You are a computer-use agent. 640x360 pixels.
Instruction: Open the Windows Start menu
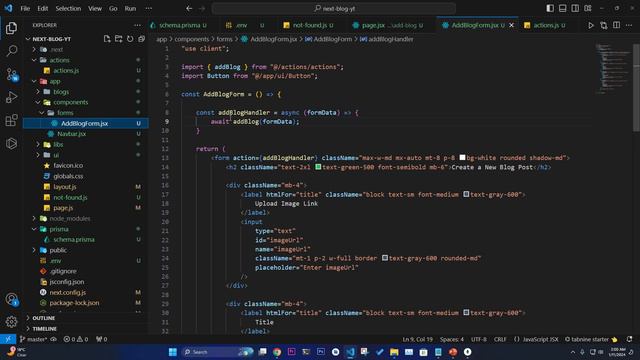[x=173, y=352]
